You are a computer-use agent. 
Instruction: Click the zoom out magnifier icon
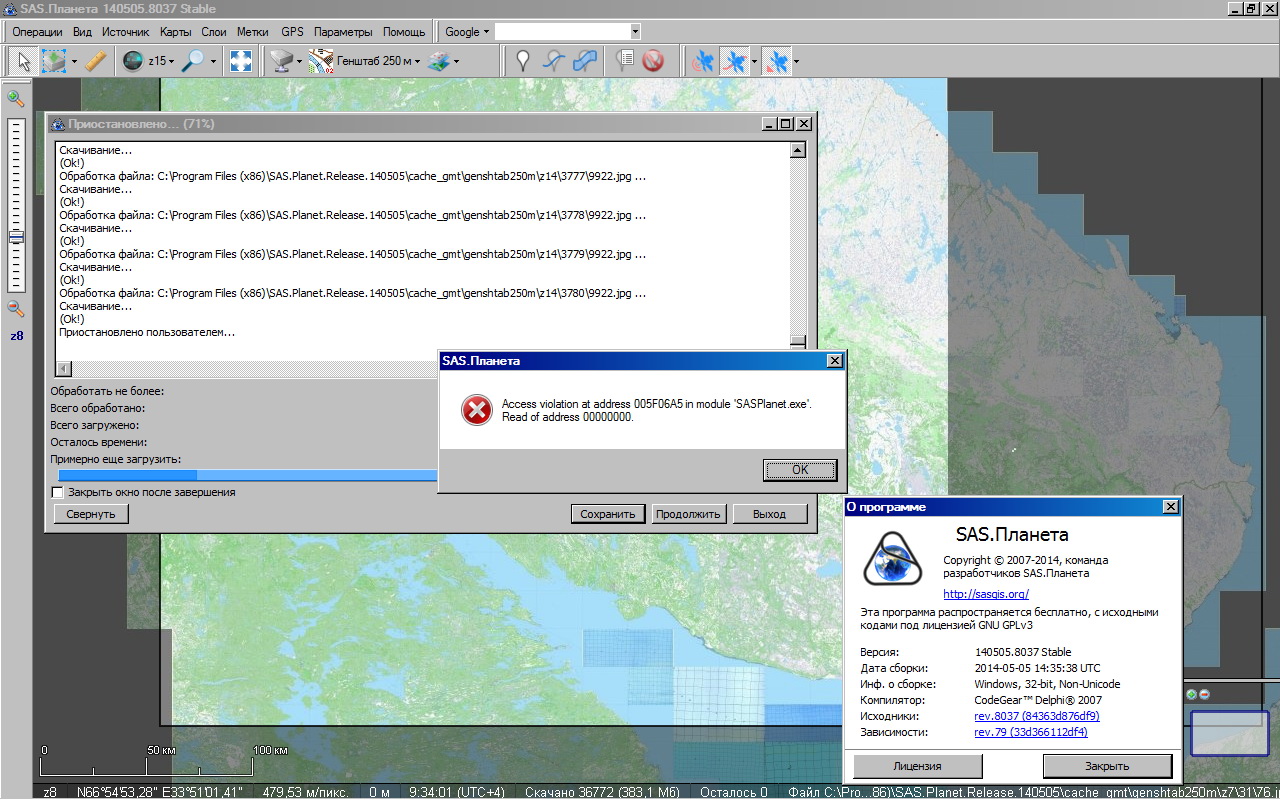point(15,309)
